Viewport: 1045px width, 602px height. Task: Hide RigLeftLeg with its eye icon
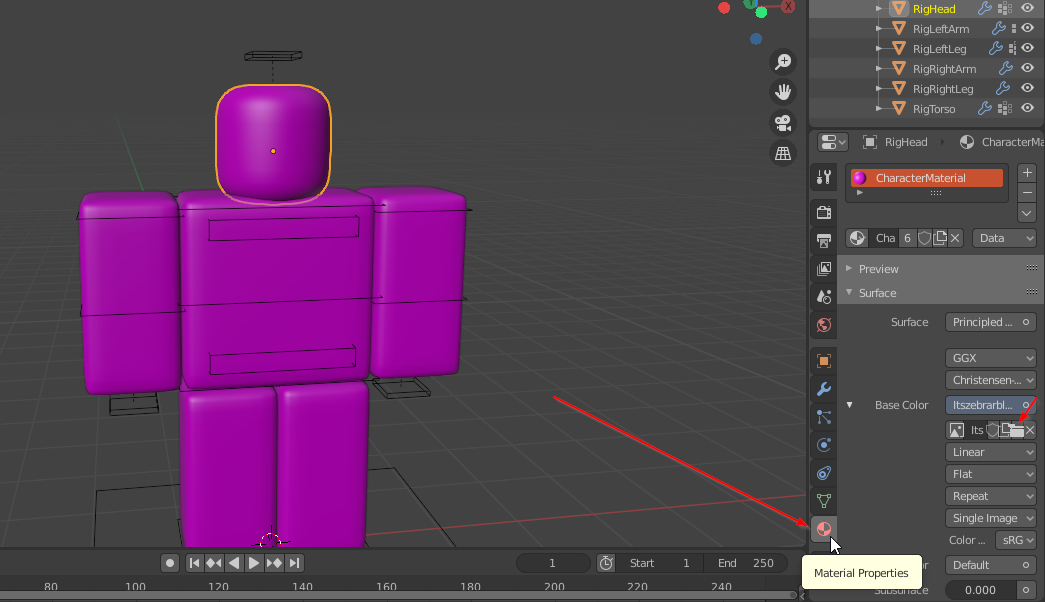pos(1027,49)
